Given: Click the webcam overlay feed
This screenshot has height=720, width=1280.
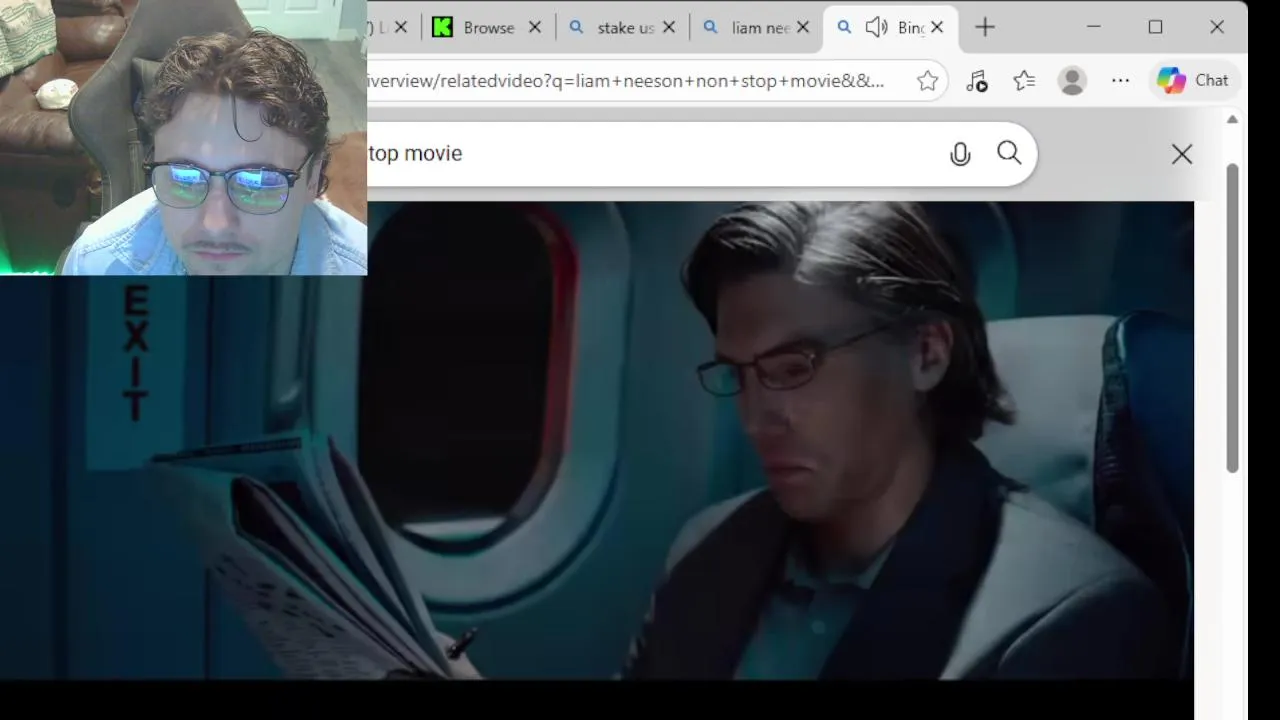Looking at the screenshot, I should click(x=183, y=137).
